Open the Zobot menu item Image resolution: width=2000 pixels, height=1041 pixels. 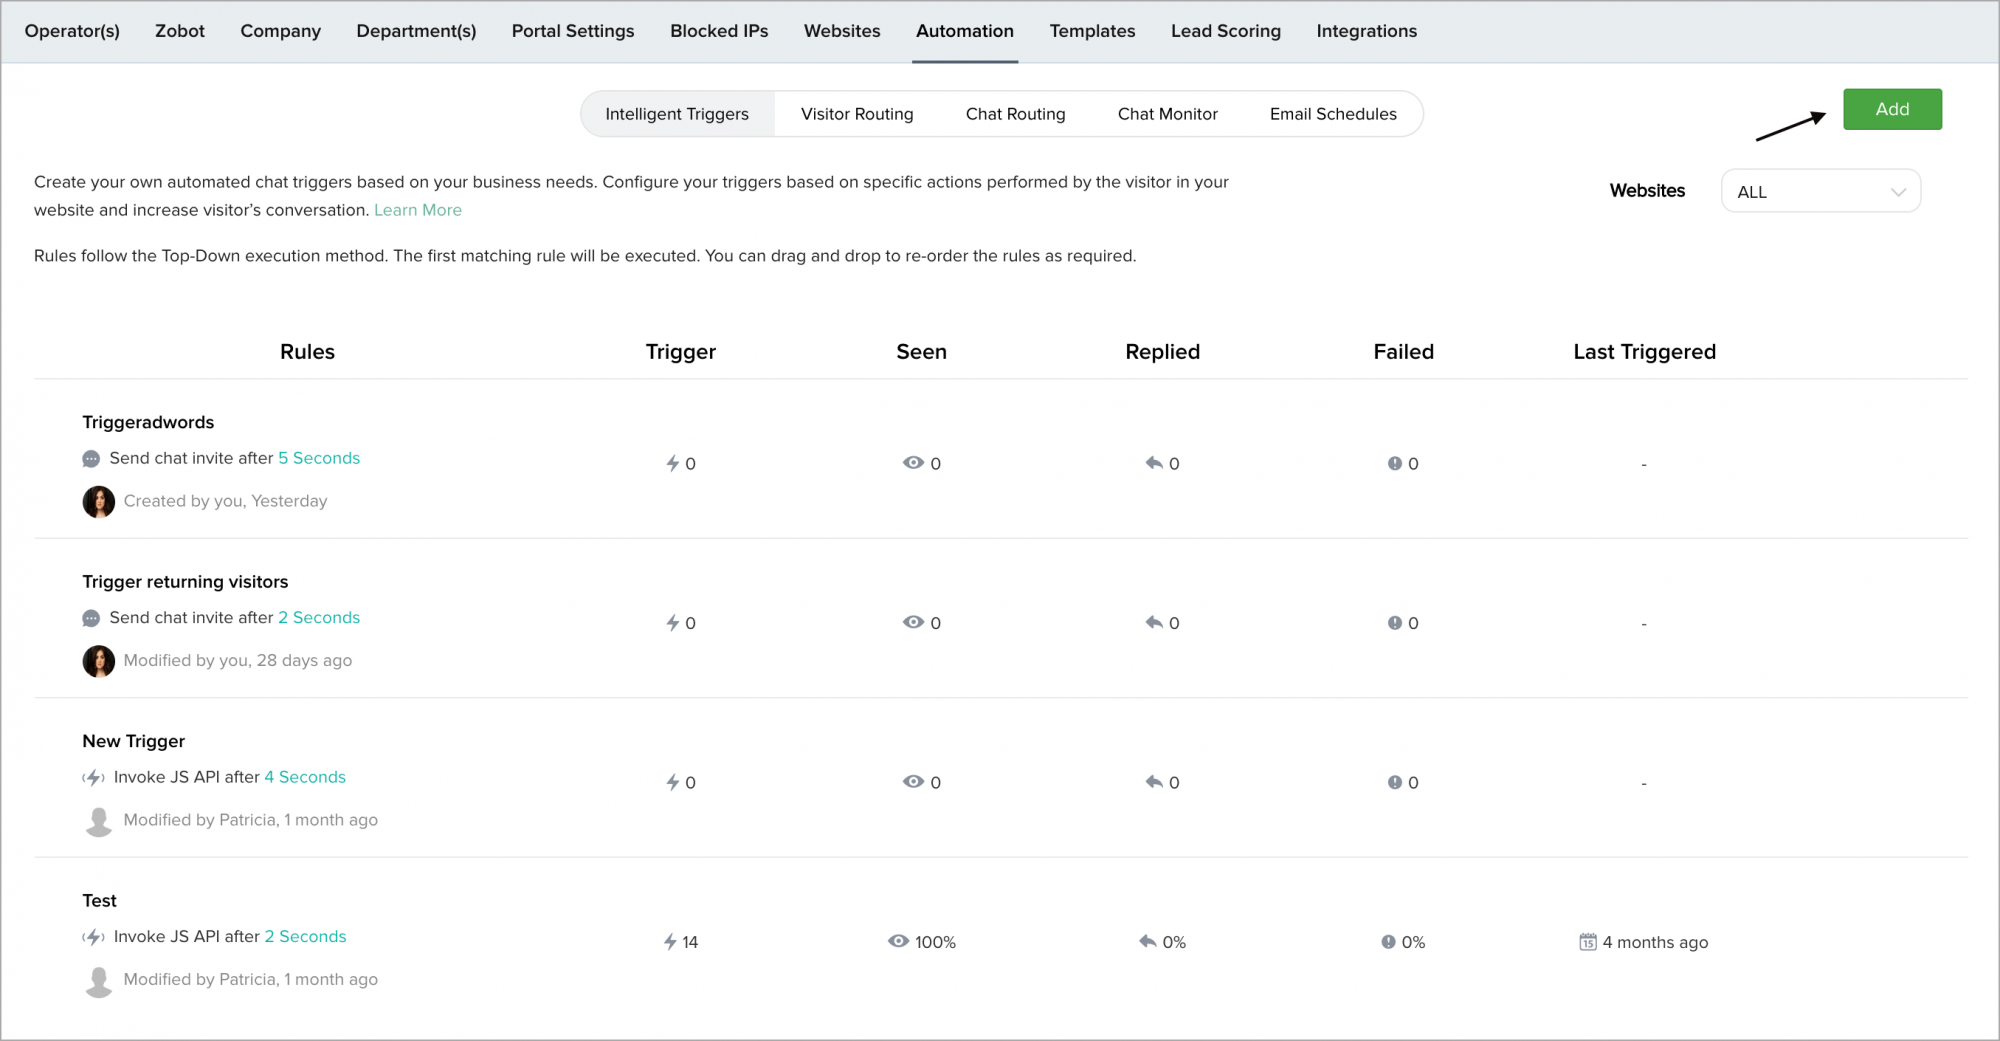(x=180, y=31)
